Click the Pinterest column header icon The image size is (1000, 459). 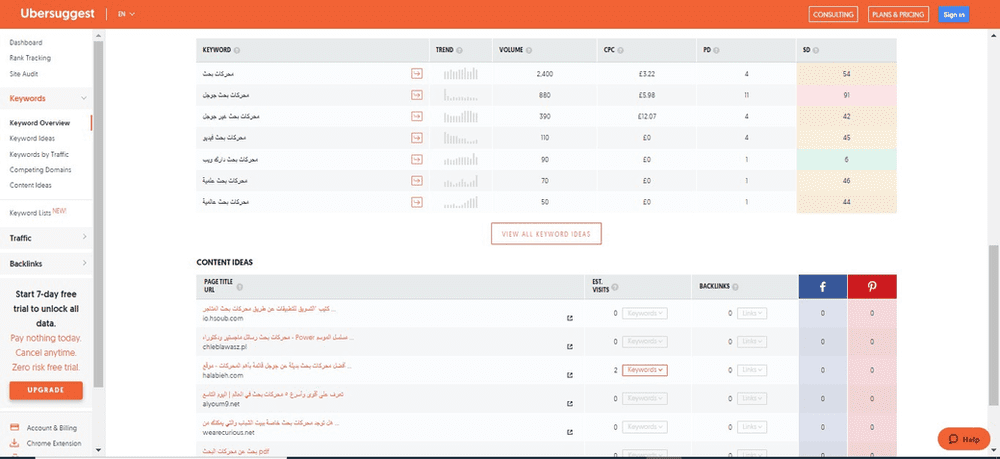tap(872, 287)
